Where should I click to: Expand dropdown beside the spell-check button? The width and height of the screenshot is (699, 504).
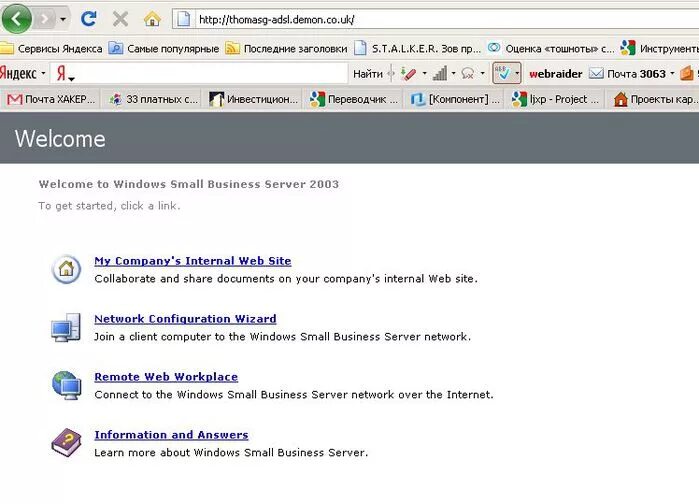517,73
